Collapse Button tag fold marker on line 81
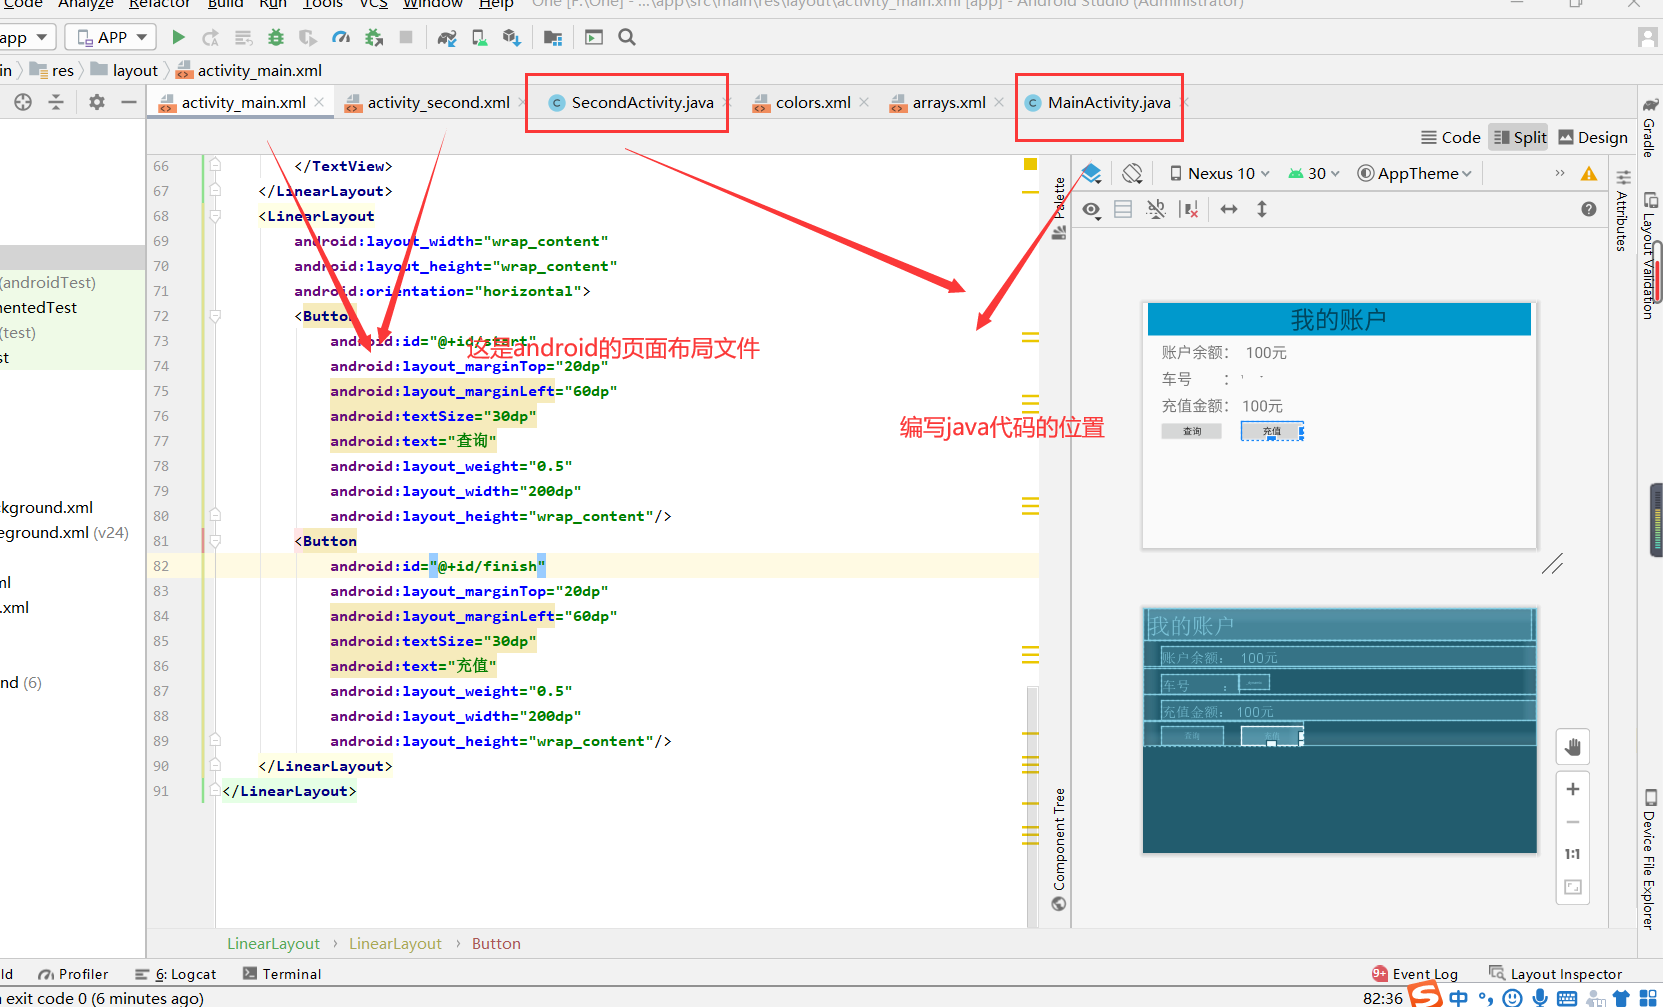The height and width of the screenshot is (1007, 1663). click(215, 541)
